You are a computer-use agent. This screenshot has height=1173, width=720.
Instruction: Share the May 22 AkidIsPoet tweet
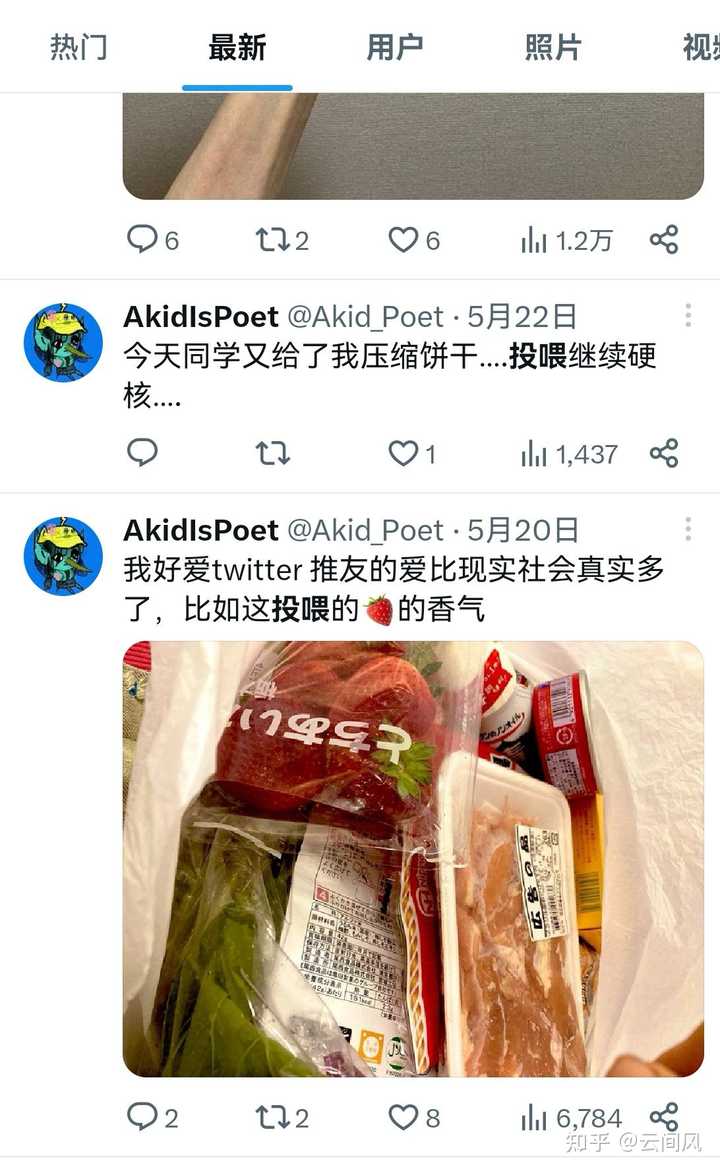(x=664, y=453)
